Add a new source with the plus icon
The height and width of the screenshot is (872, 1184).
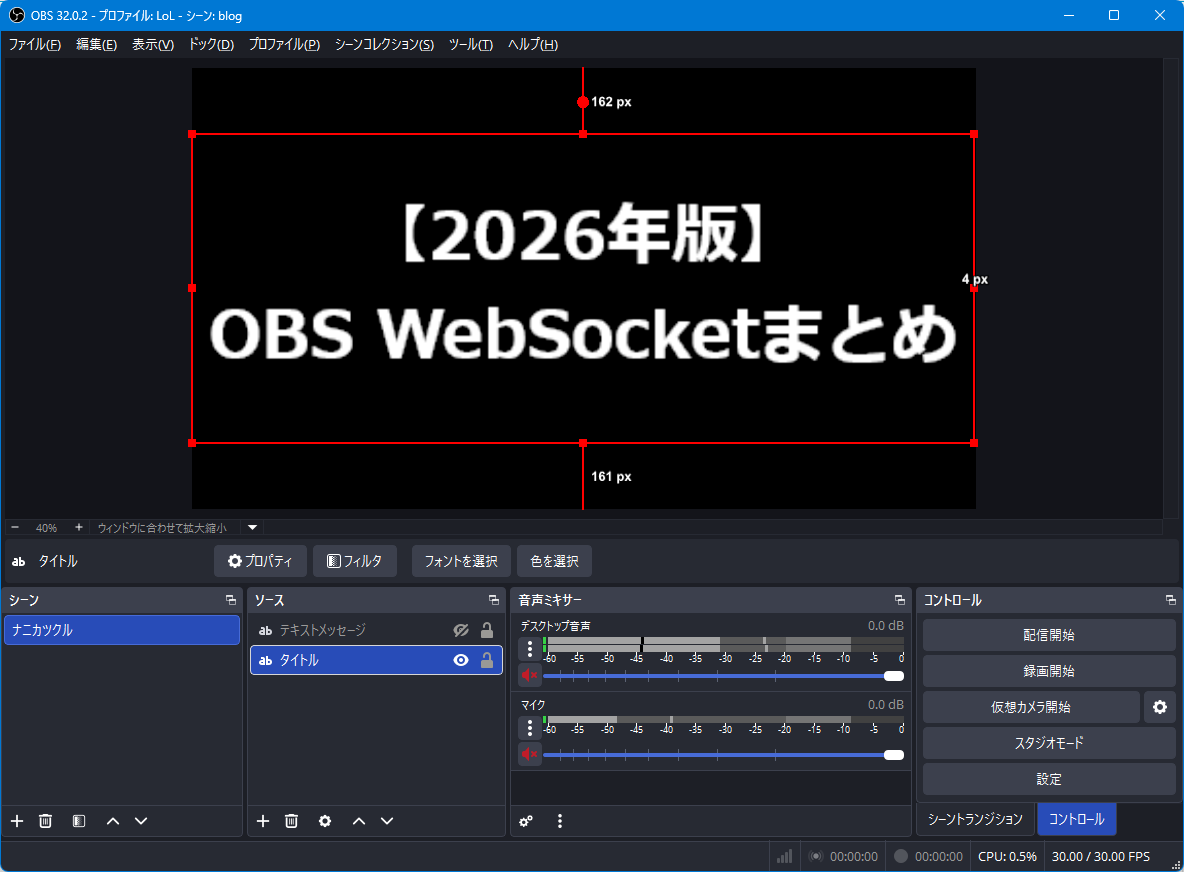(x=263, y=821)
